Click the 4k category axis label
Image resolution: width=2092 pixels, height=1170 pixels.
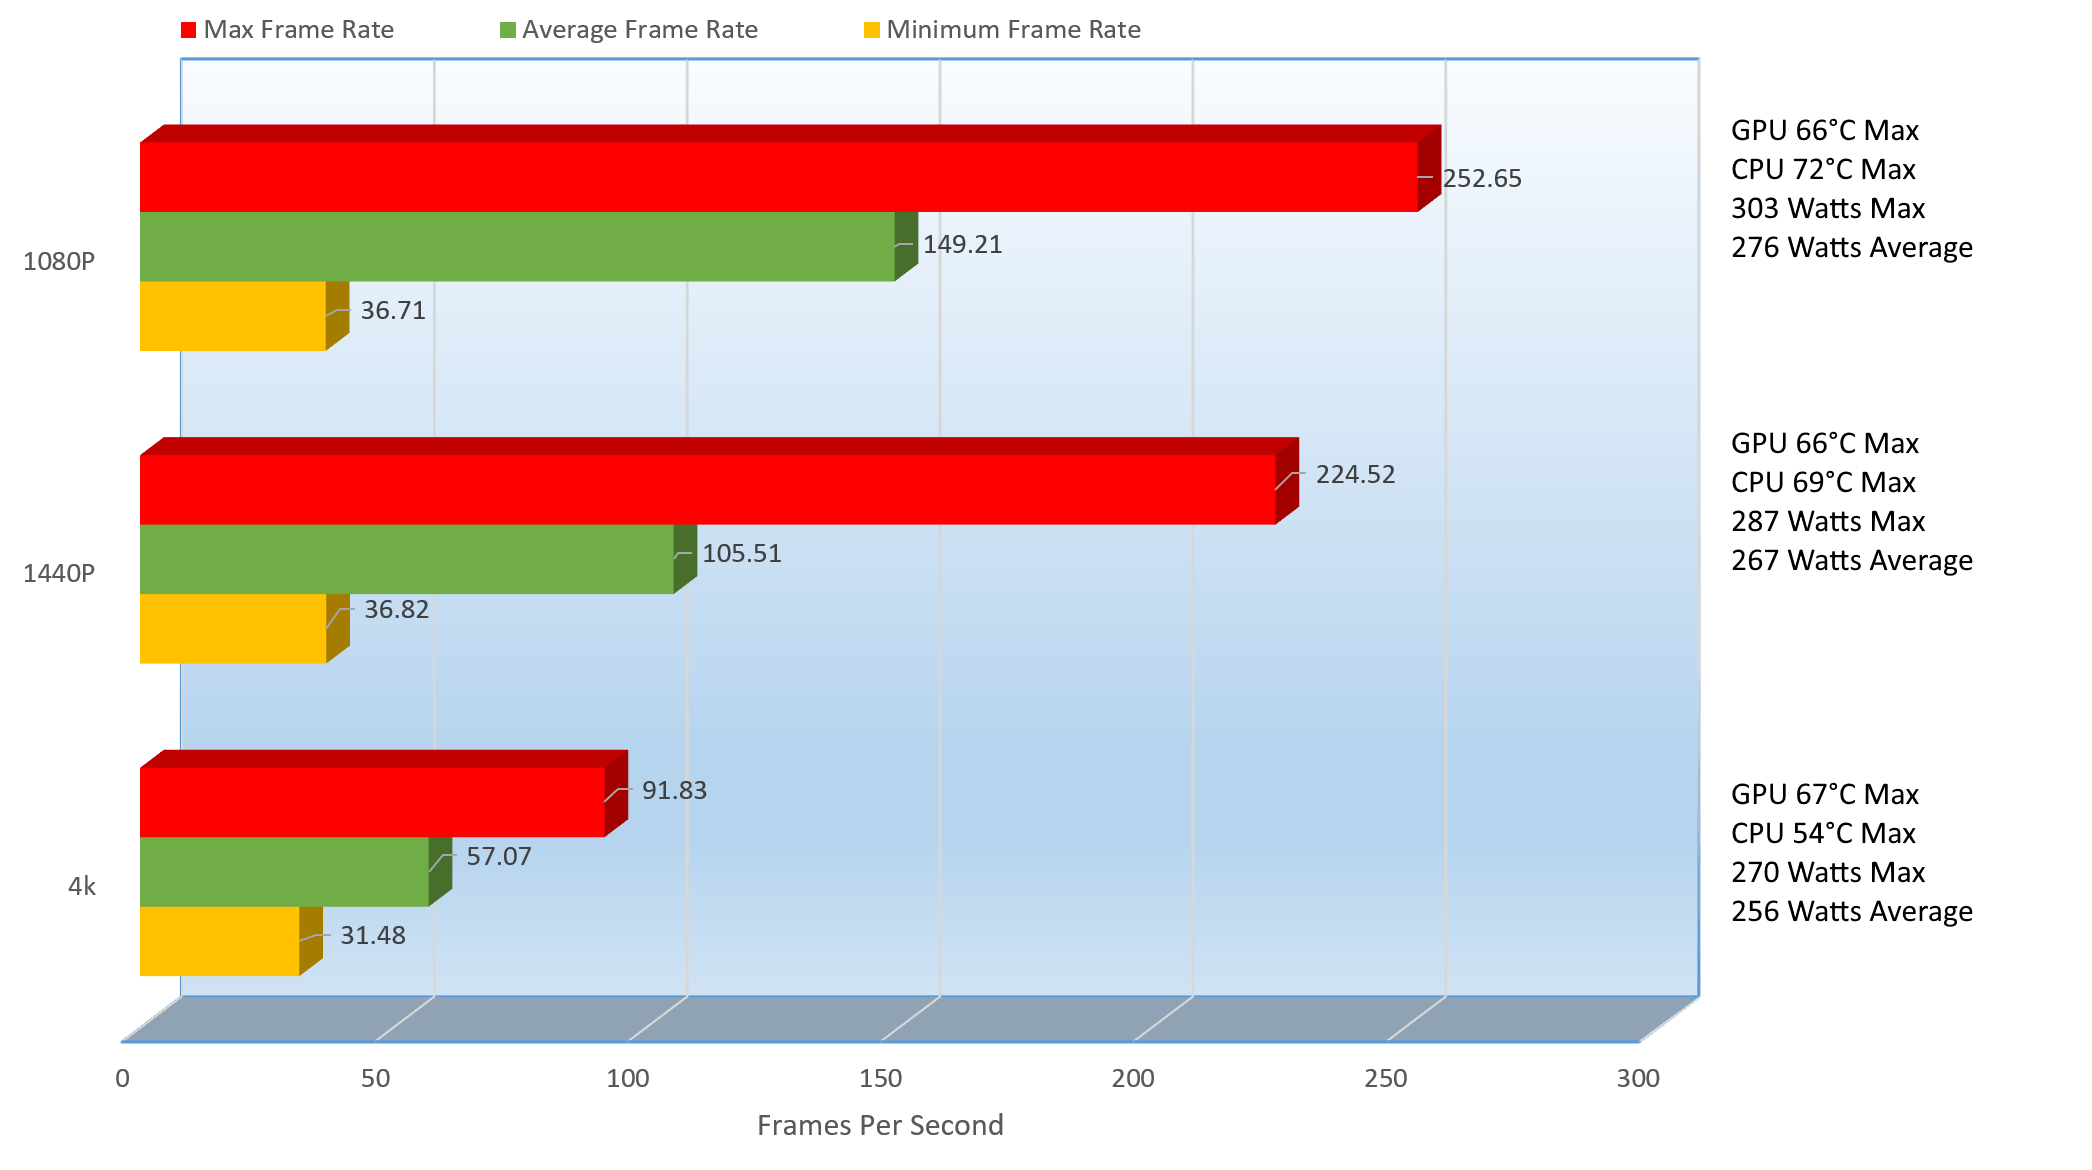tap(82, 886)
